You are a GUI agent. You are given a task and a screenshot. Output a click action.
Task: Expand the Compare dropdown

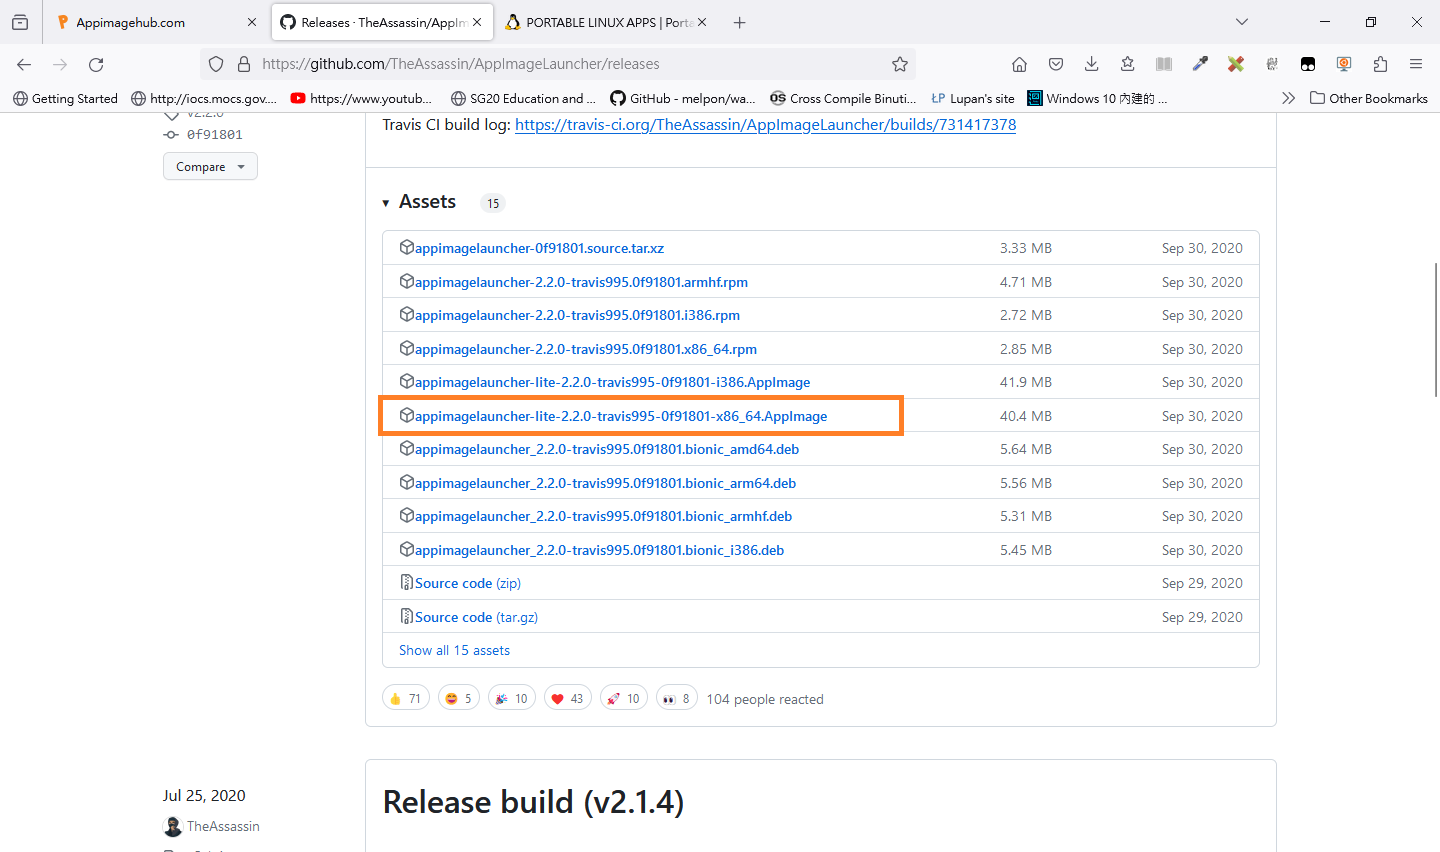(x=210, y=166)
